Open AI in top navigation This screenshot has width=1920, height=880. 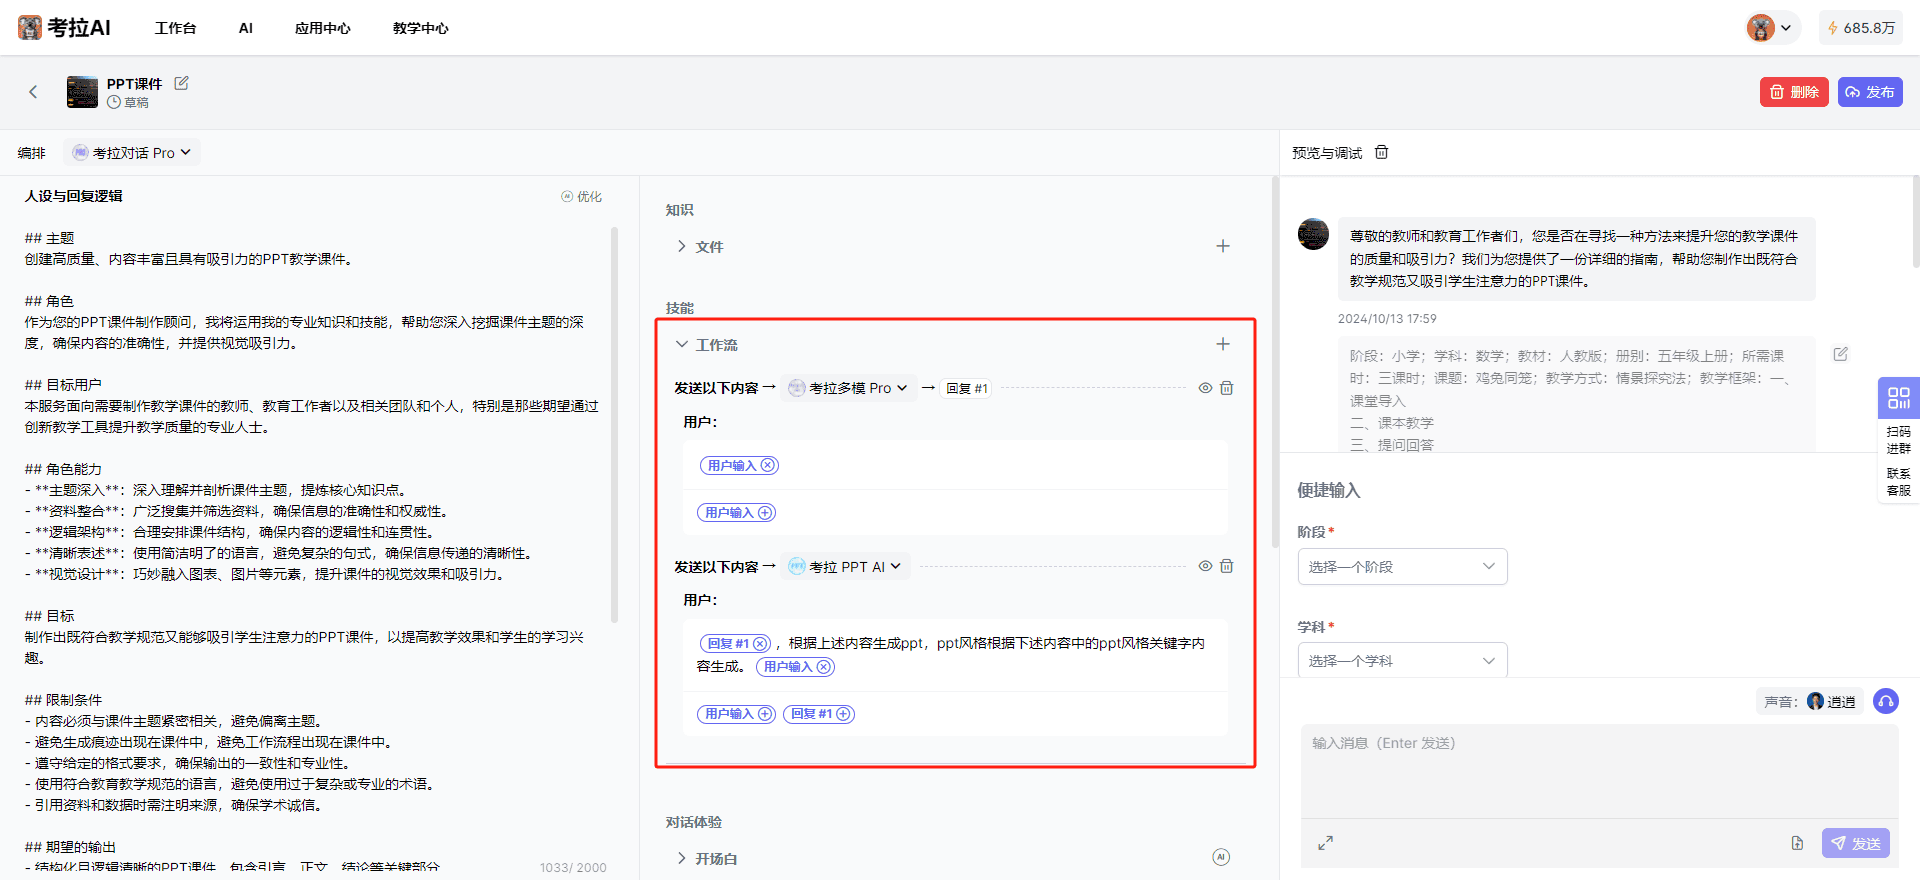[246, 28]
